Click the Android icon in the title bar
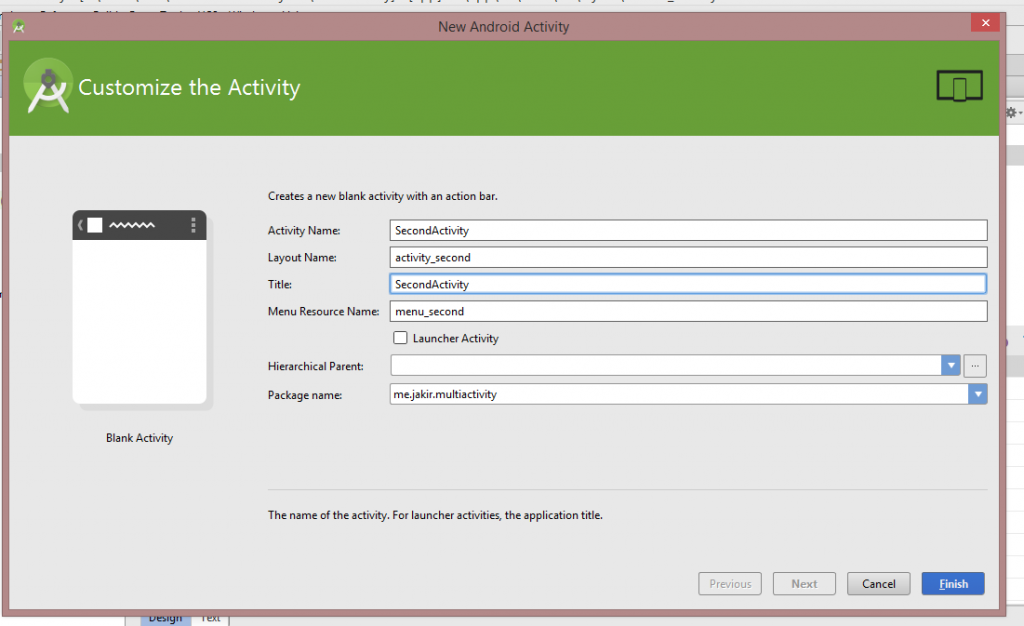1024x626 pixels. (18, 27)
